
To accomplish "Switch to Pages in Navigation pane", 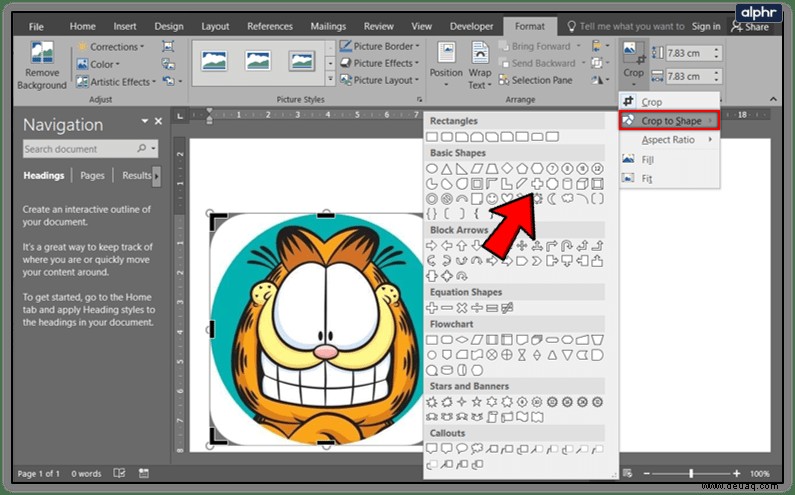I will pyautogui.click(x=92, y=175).
